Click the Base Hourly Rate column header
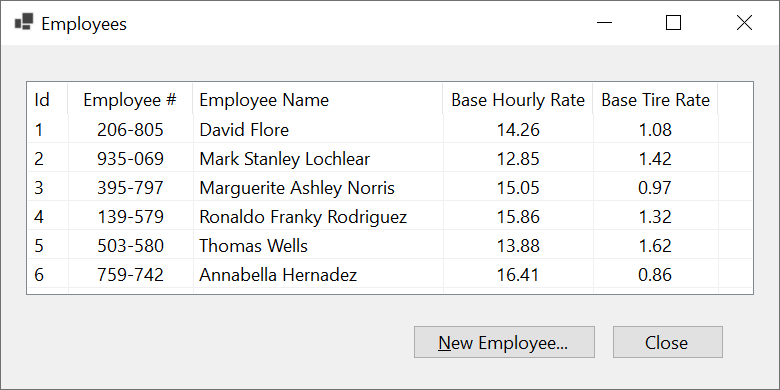Viewport: 780px width, 390px height. [x=518, y=100]
